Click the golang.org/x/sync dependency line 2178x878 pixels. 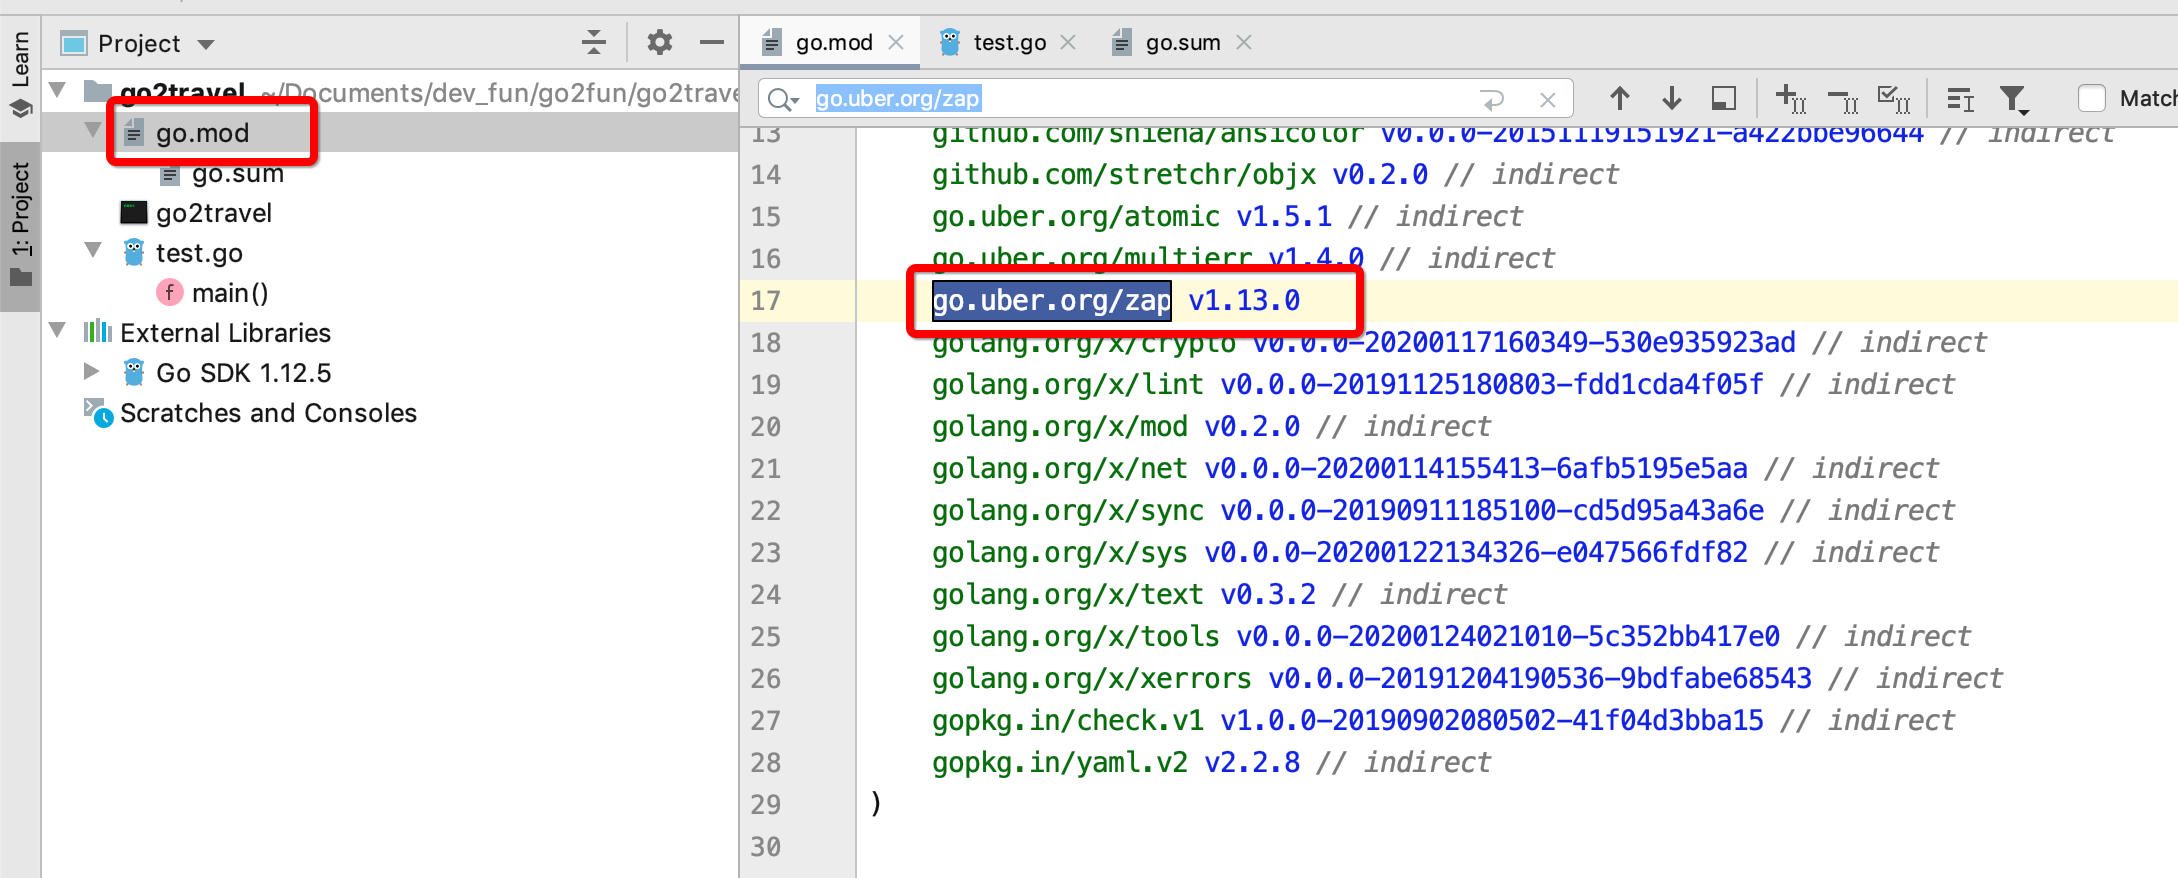click(x=1443, y=510)
